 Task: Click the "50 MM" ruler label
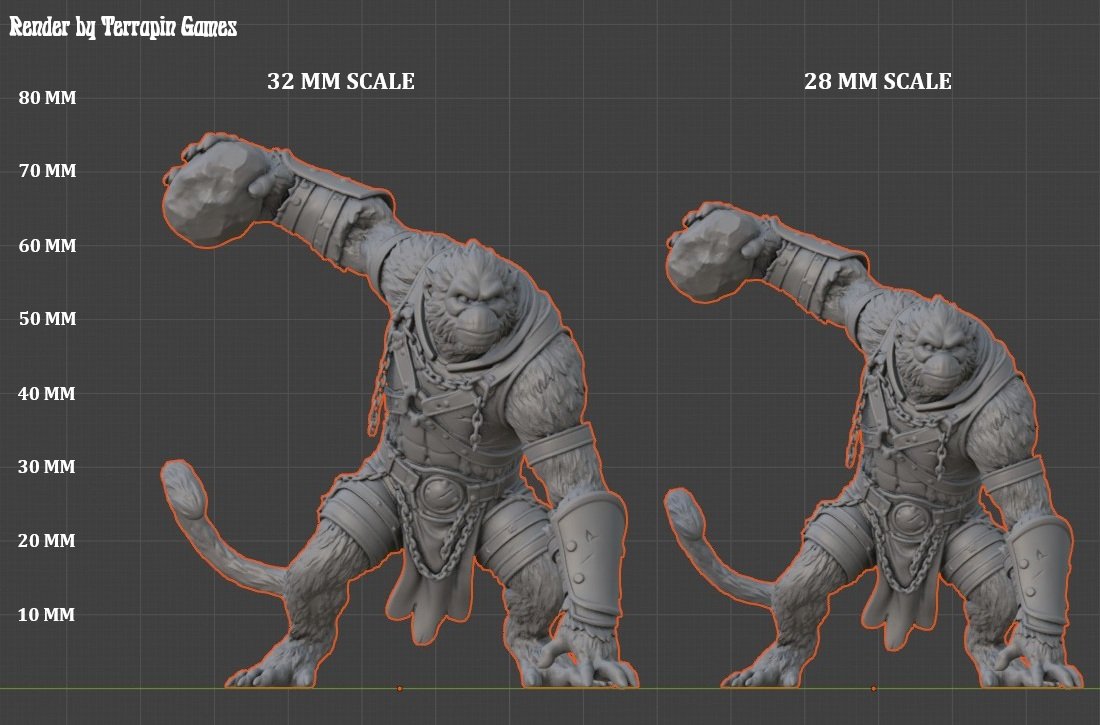click(47, 319)
